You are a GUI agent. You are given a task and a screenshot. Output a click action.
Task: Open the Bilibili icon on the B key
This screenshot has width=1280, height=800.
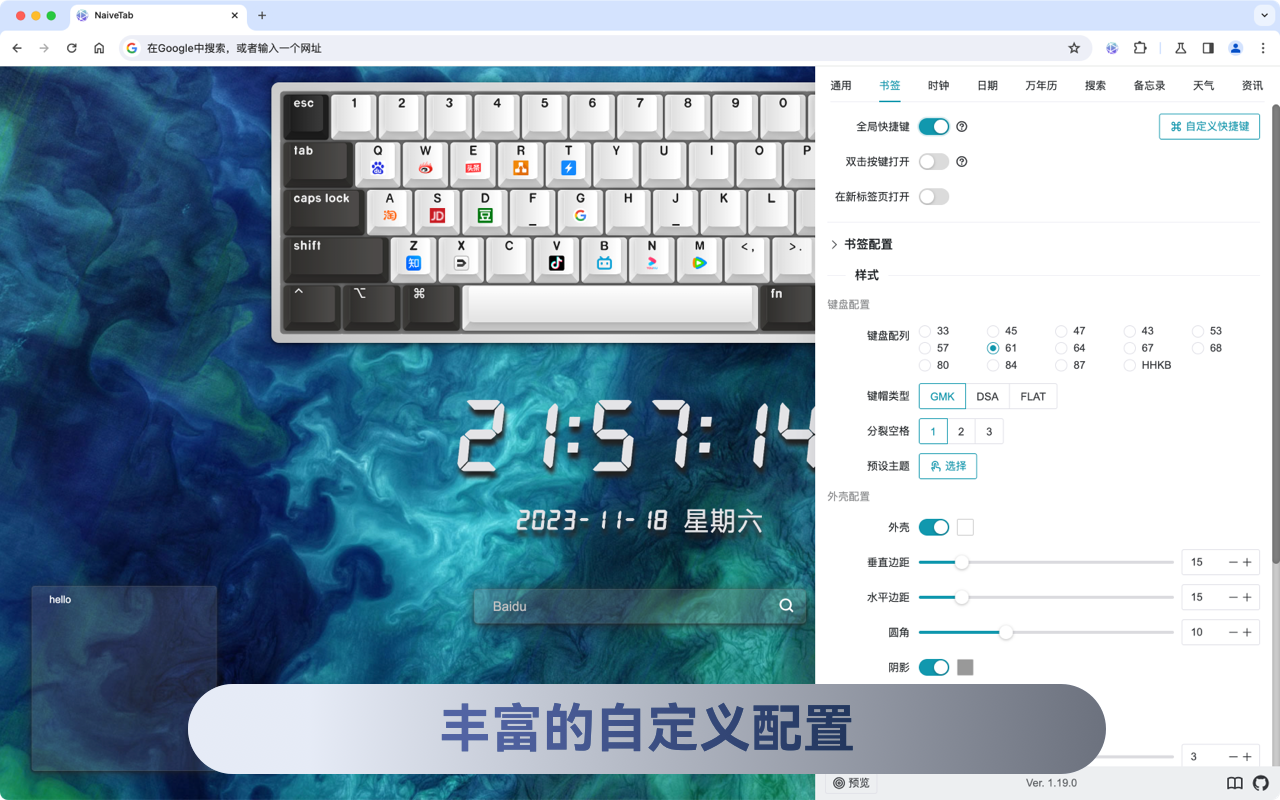click(x=604, y=261)
